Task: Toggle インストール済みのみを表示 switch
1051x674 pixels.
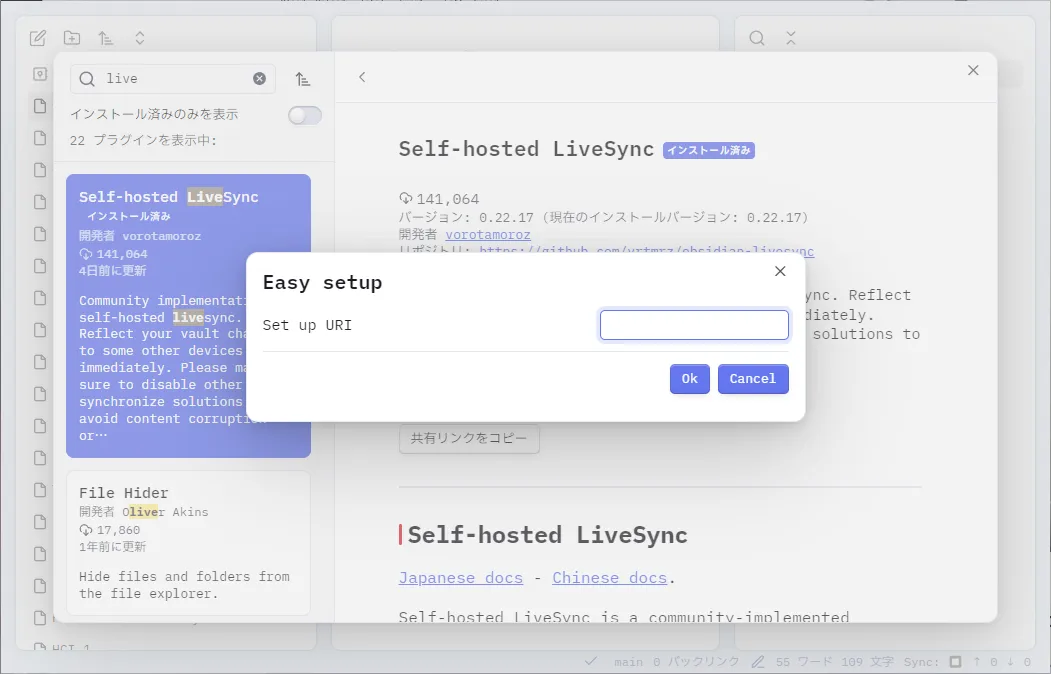Action: click(305, 115)
